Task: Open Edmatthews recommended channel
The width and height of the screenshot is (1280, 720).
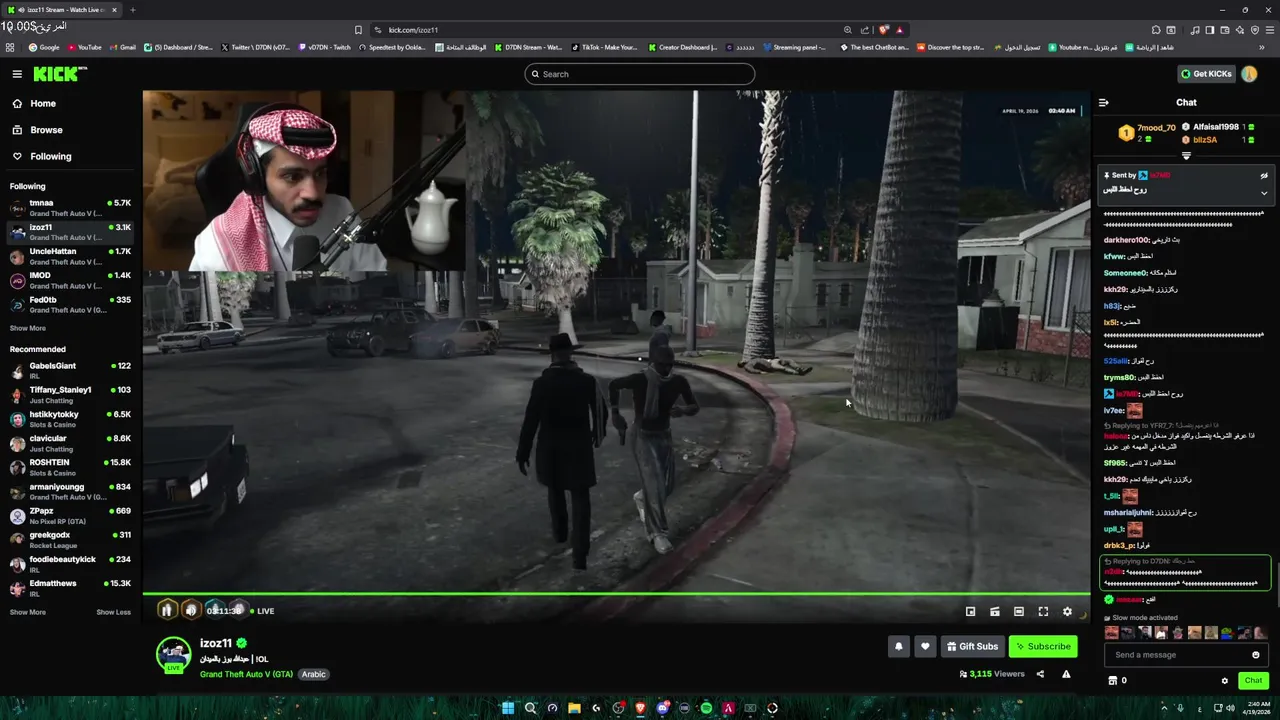Action: [x=70, y=588]
